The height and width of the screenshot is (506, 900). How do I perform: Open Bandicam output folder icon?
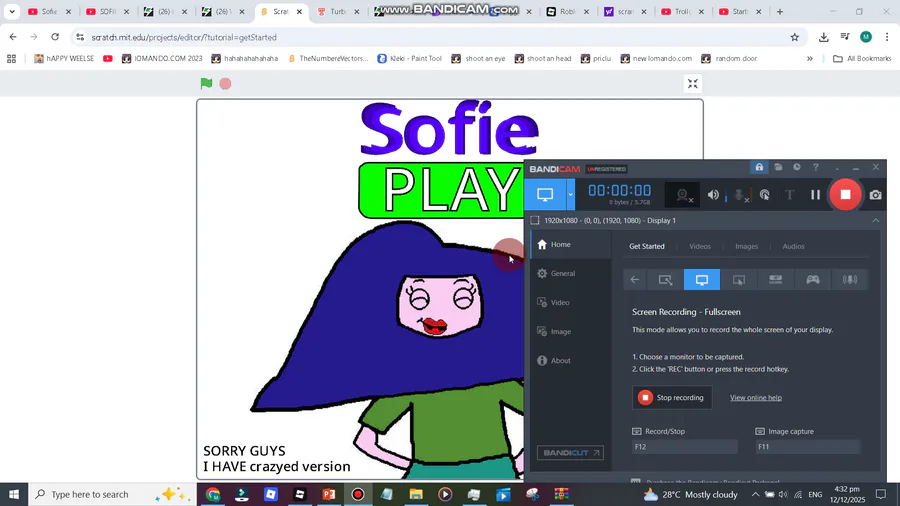point(778,167)
